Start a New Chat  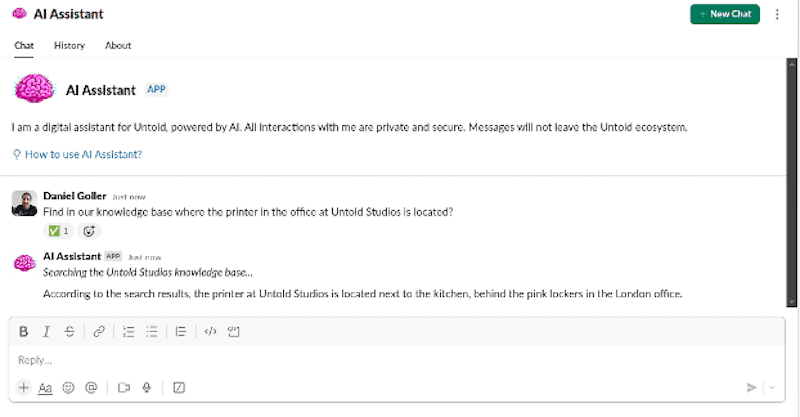click(x=724, y=14)
